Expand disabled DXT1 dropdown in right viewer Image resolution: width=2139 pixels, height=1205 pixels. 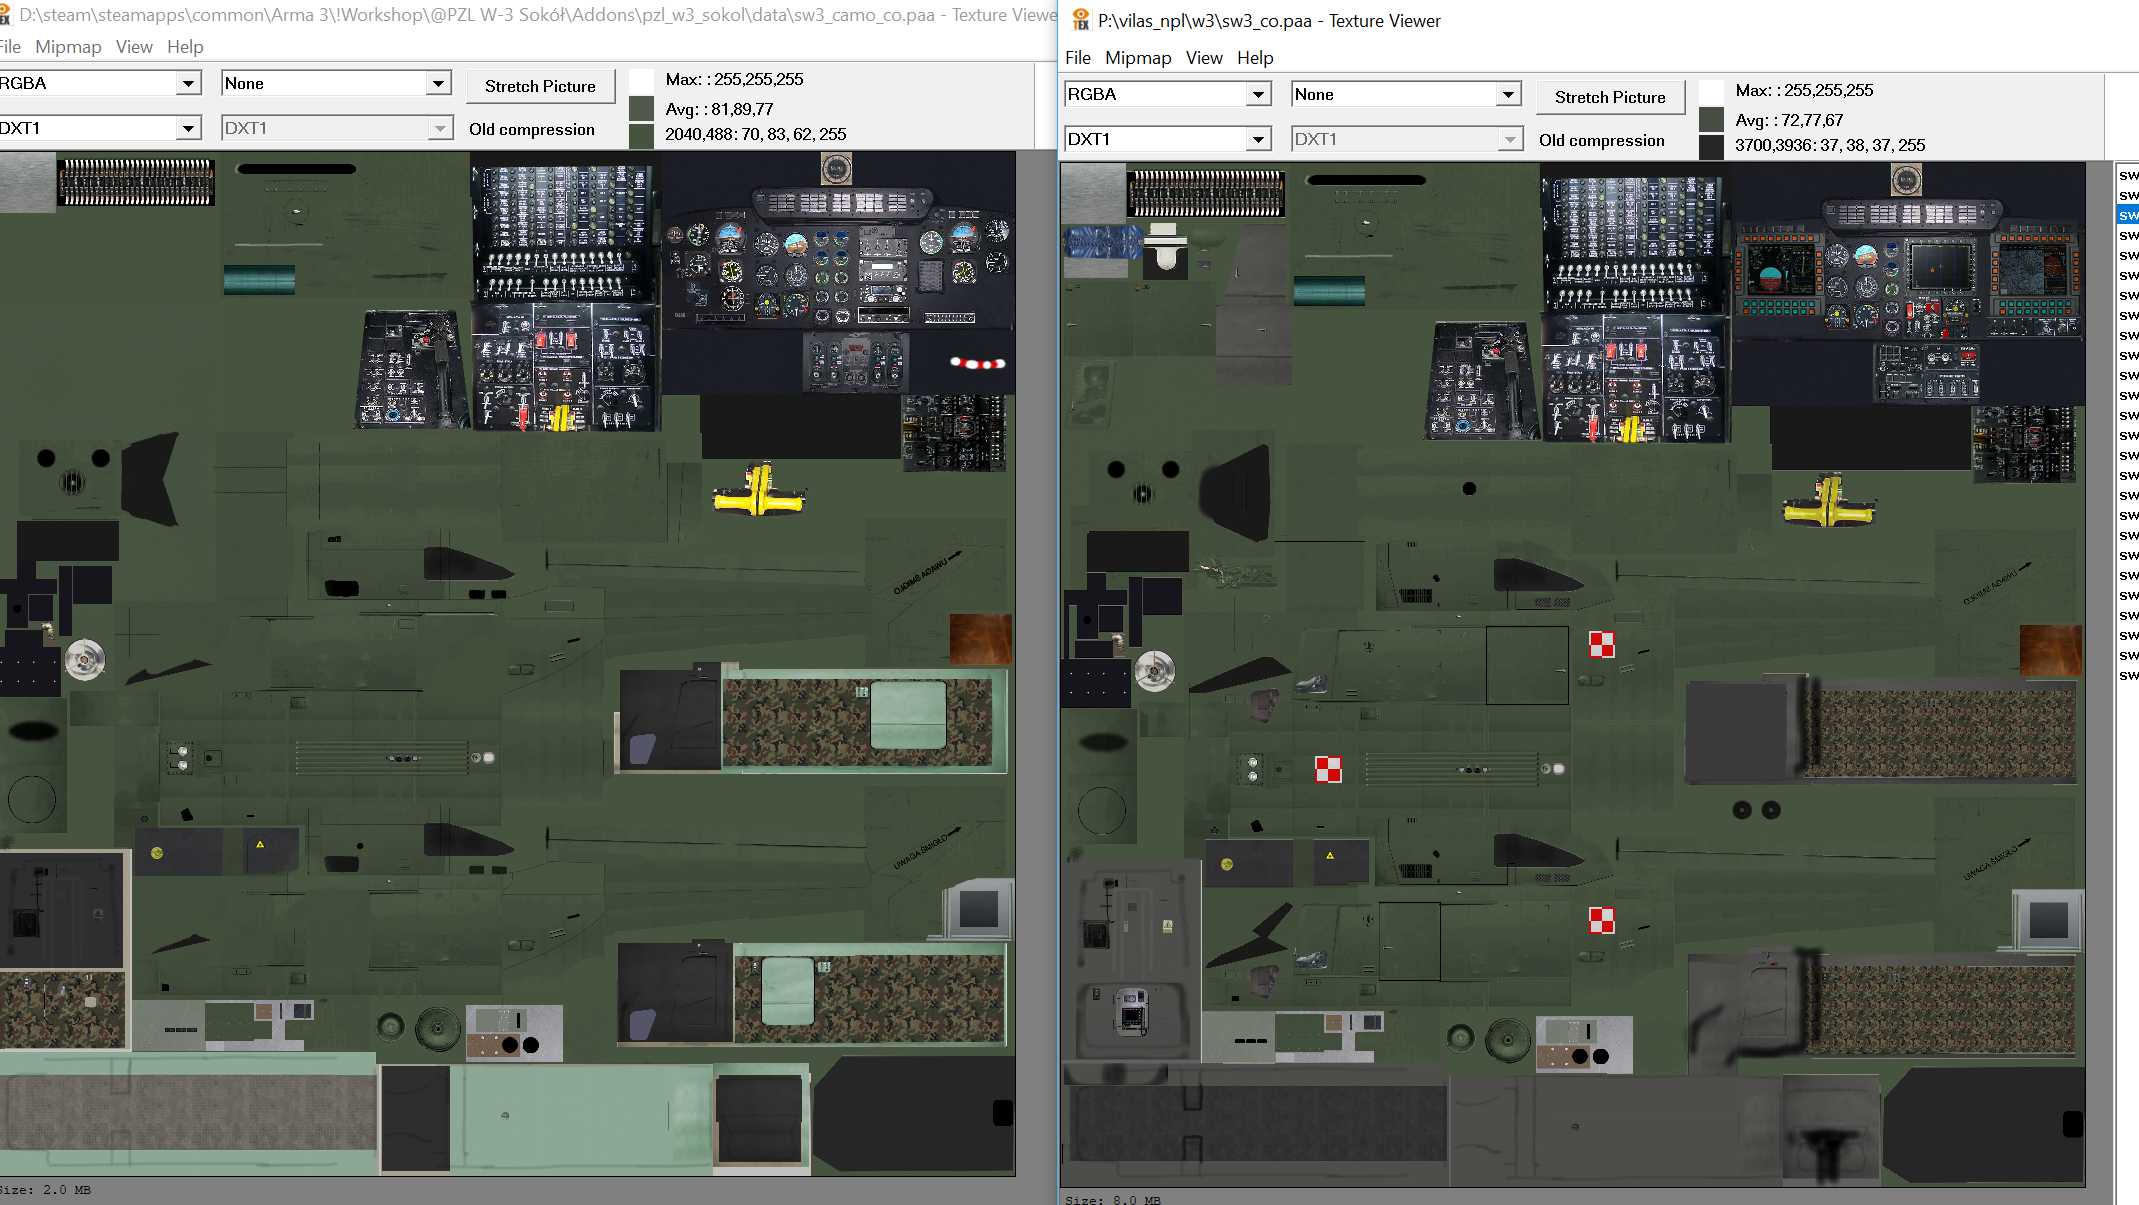[1509, 139]
